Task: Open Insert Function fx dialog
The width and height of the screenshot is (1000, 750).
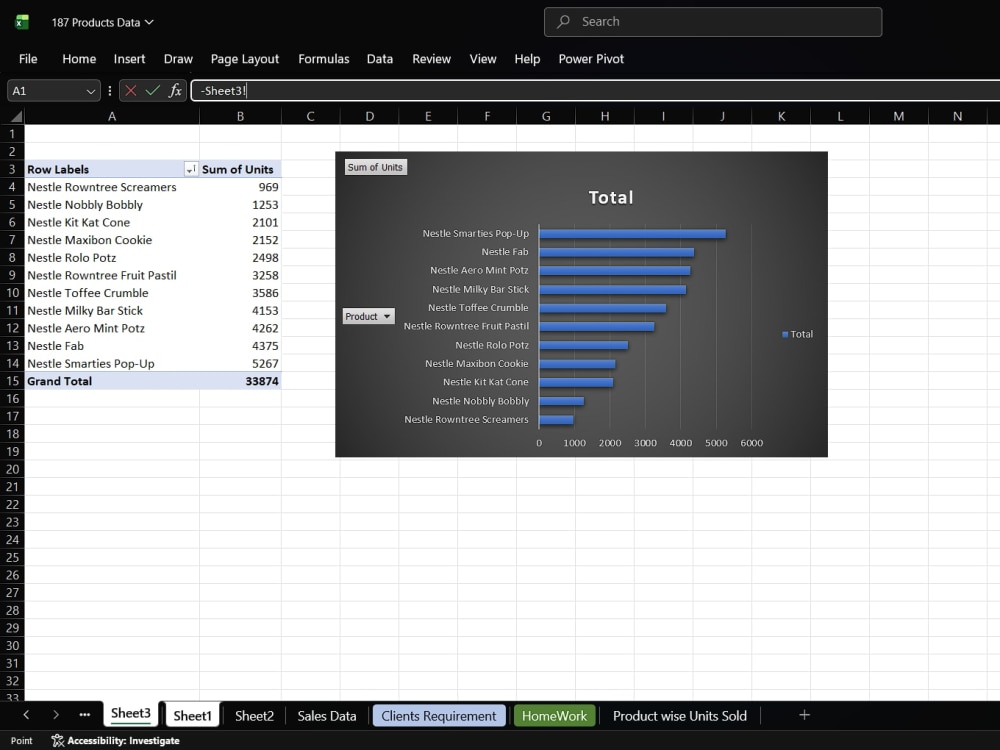Action: point(175,91)
